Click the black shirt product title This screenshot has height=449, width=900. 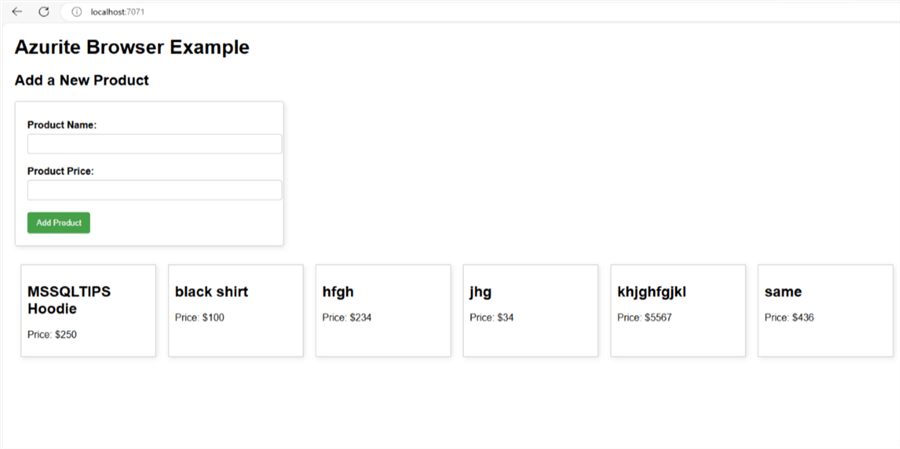pyautogui.click(x=211, y=292)
